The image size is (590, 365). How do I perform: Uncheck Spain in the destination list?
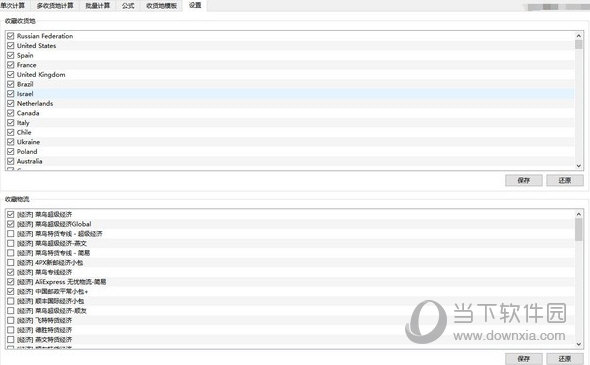click(11, 55)
